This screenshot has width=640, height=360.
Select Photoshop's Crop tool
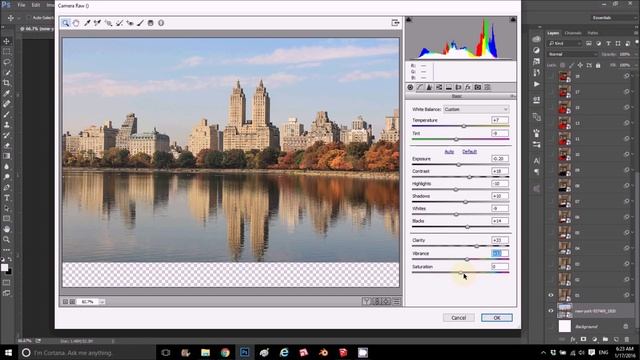click(7, 83)
